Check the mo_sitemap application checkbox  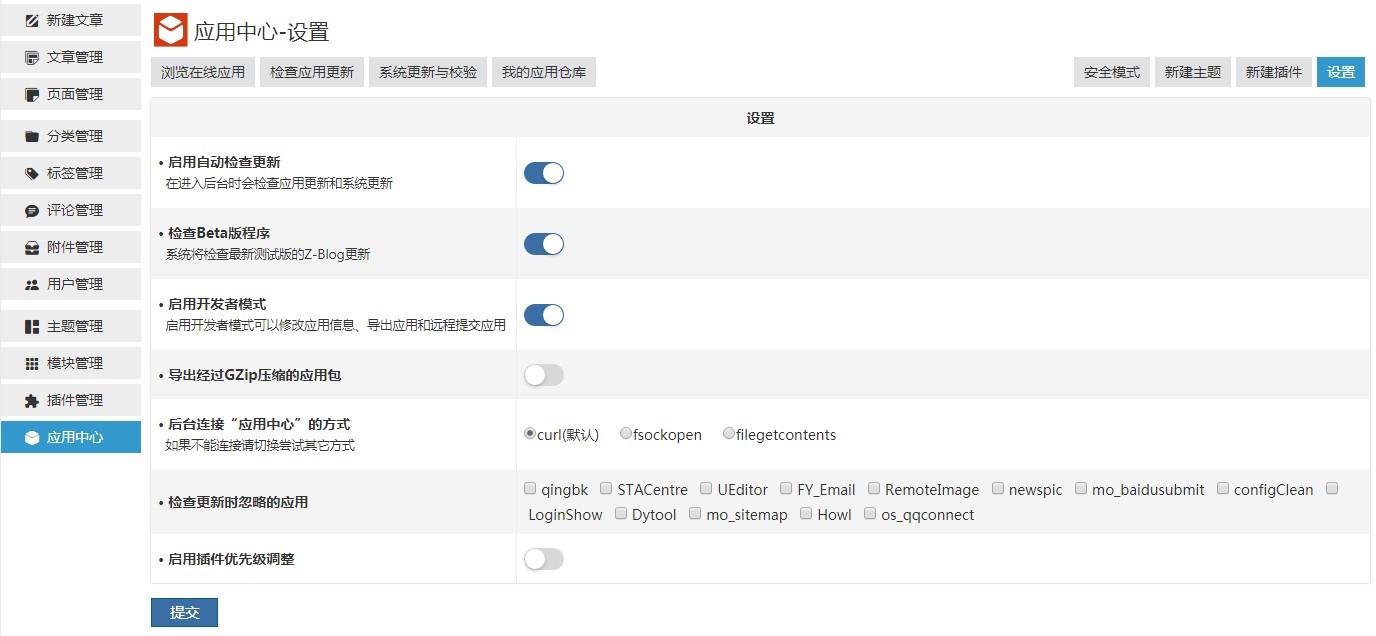(695, 514)
